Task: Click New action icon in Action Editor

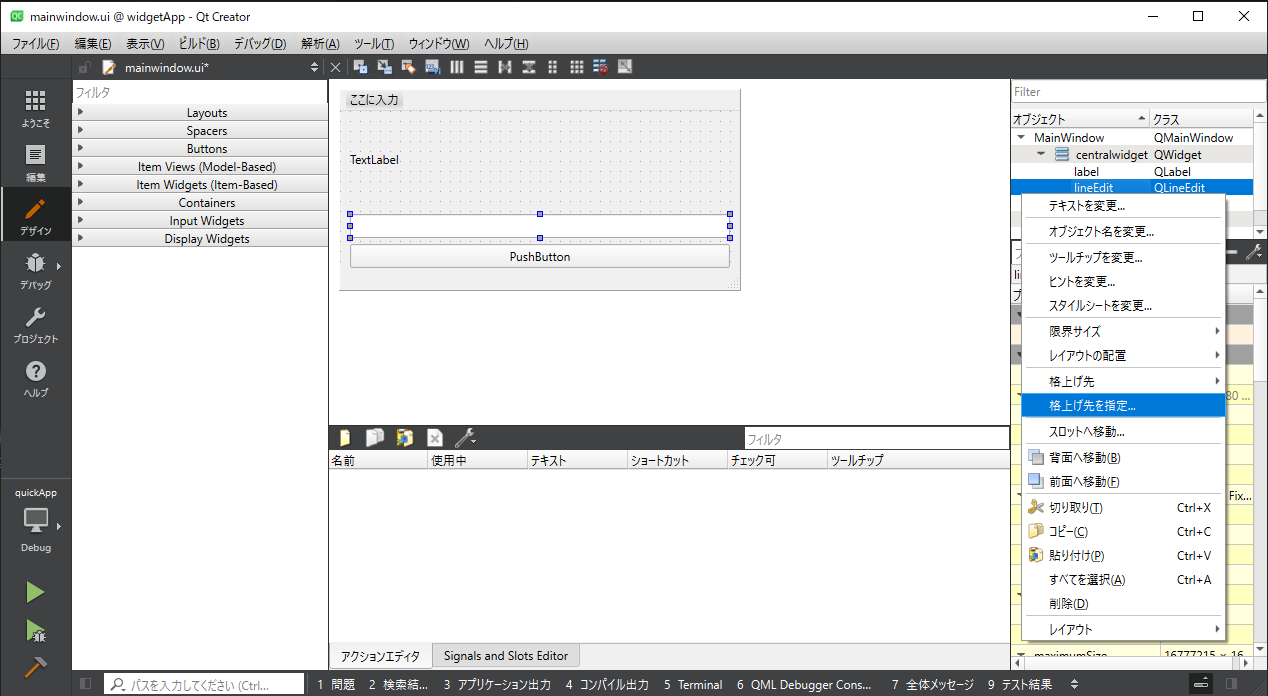Action: tap(345, 438)
